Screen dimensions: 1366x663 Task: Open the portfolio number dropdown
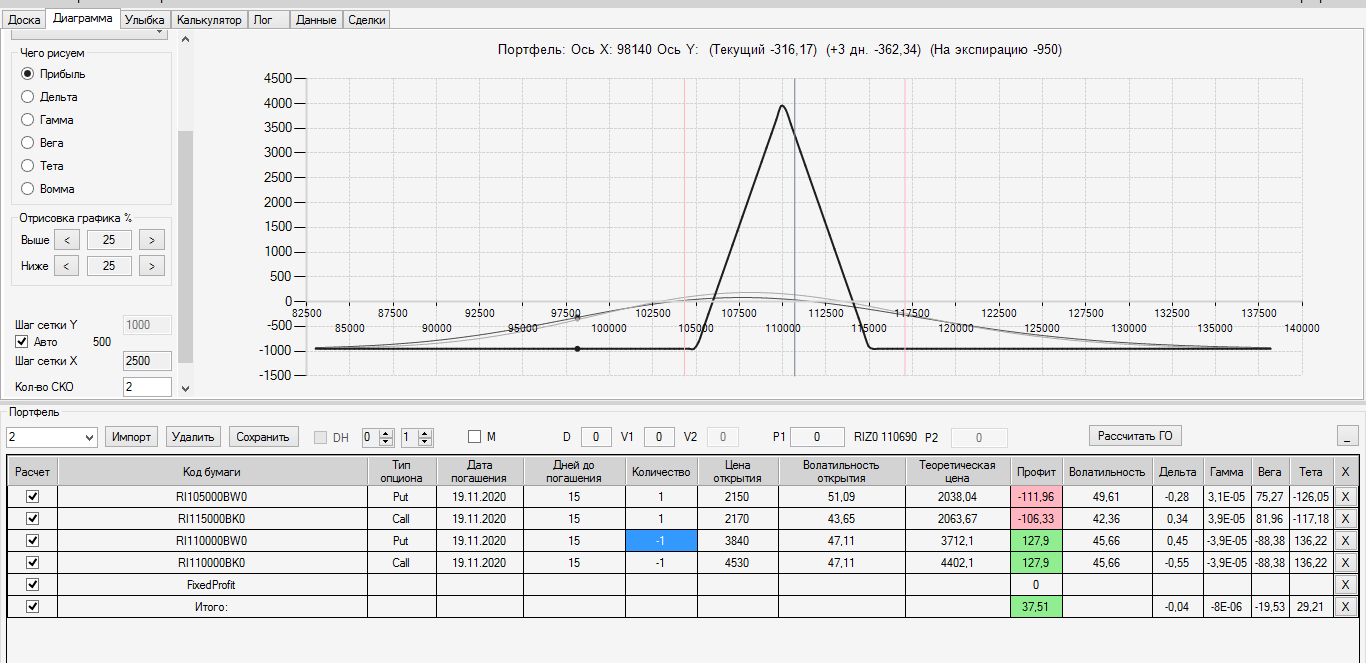click(88, 437)
